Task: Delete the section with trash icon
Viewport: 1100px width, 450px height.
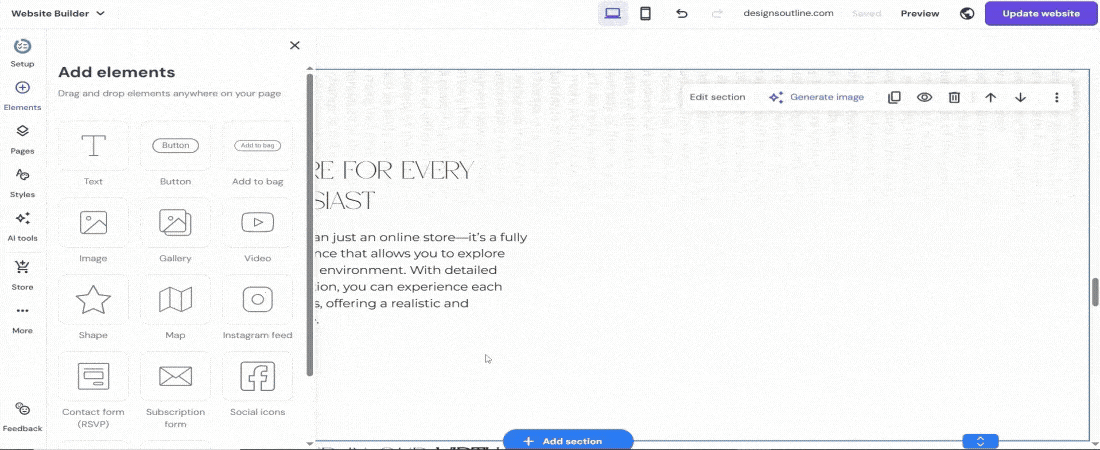Action: 954,98
